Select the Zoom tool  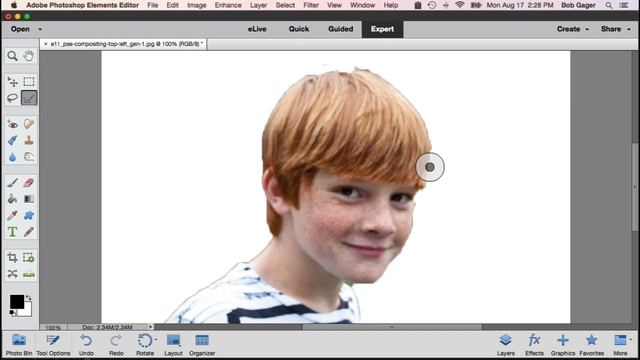tap(12, 56)
